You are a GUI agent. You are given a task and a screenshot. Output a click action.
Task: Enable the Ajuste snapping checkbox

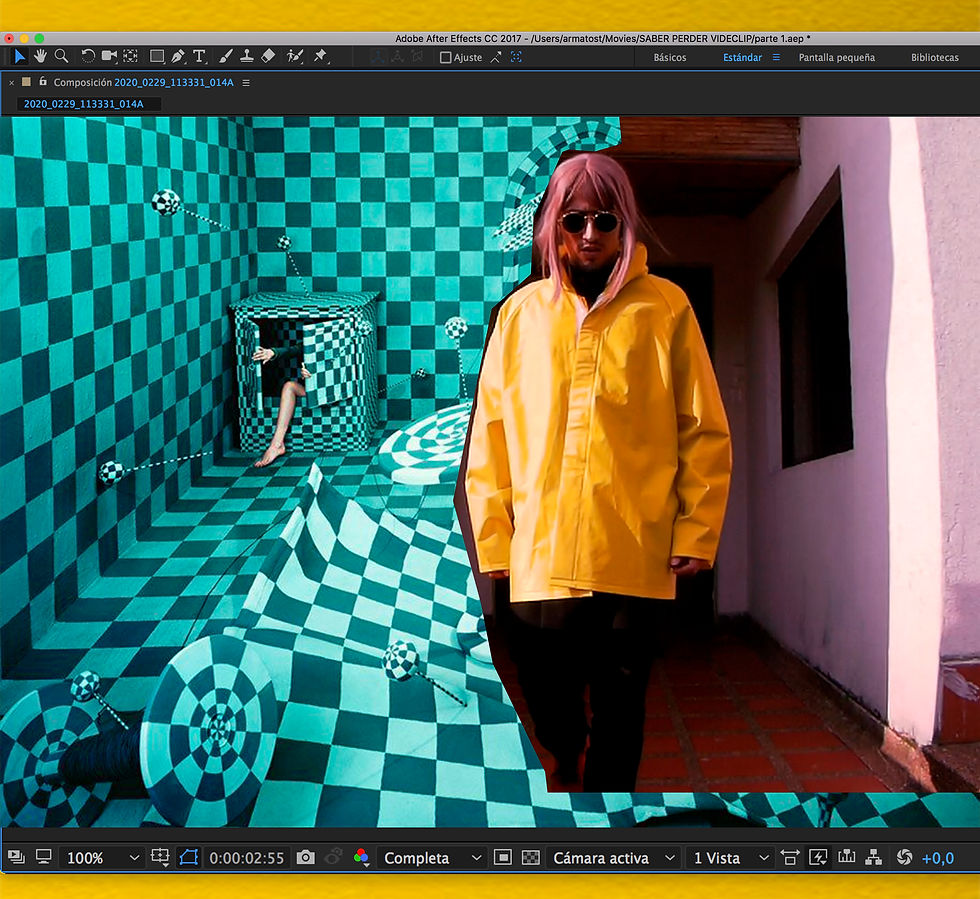pyautogui.click(x=446, y=58)
